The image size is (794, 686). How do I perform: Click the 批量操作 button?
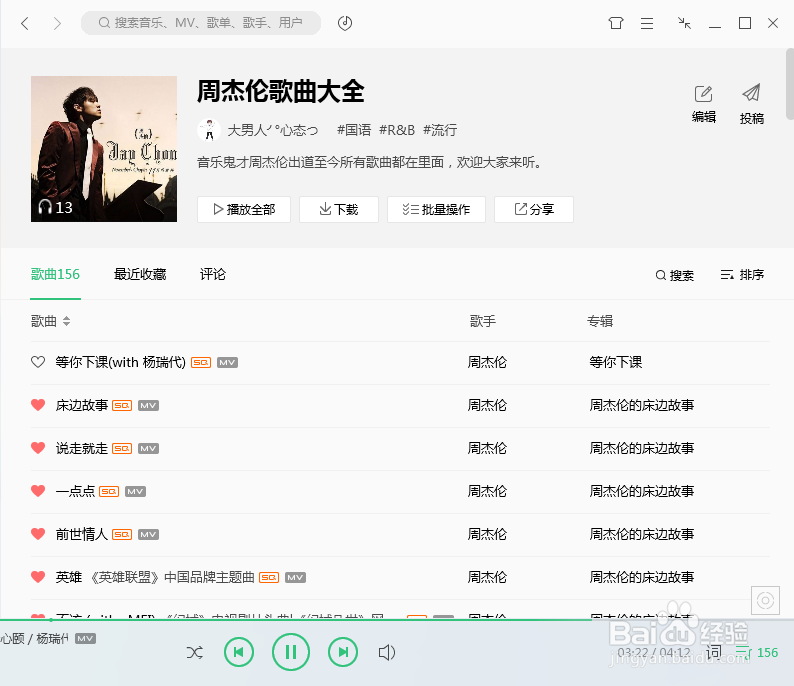click(436, 209)
